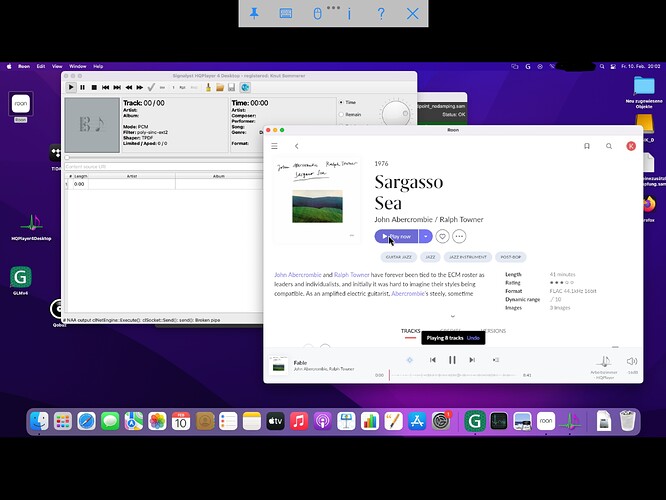This screenshot has width=666, height=500.
Task: Click the Spotlight search icon in menu bar
Action: [602, 66]
